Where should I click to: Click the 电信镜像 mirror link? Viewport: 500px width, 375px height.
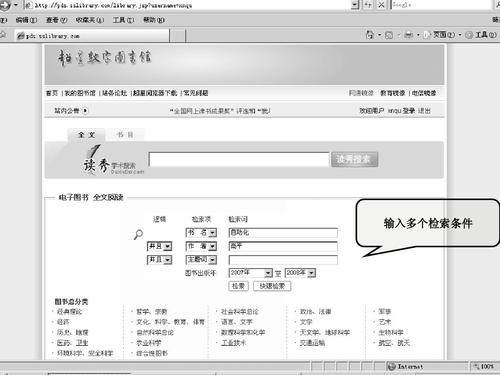424,93
